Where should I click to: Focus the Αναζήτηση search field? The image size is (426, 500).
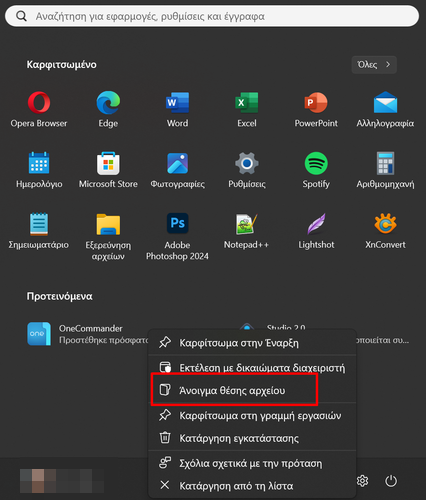212,16
